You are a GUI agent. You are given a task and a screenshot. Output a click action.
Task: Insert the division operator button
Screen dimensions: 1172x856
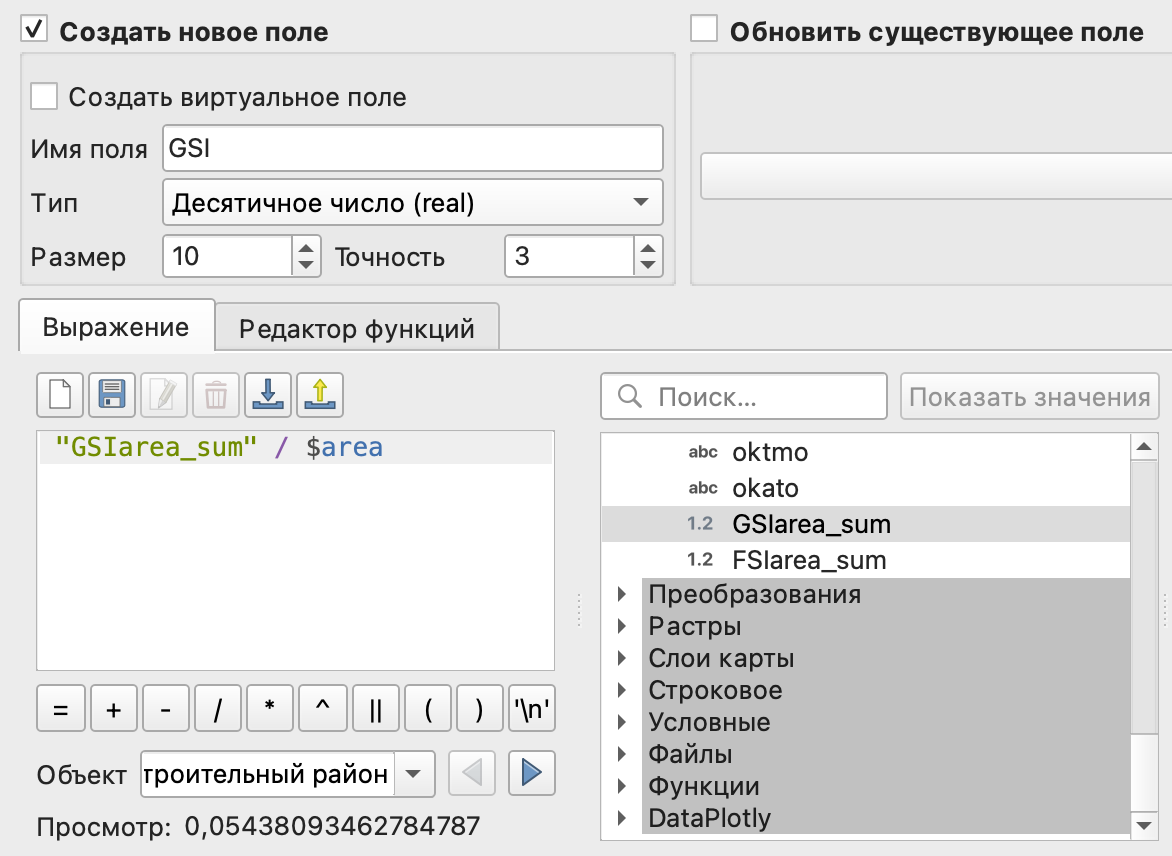pyautogui.click(x=218, y=710)
